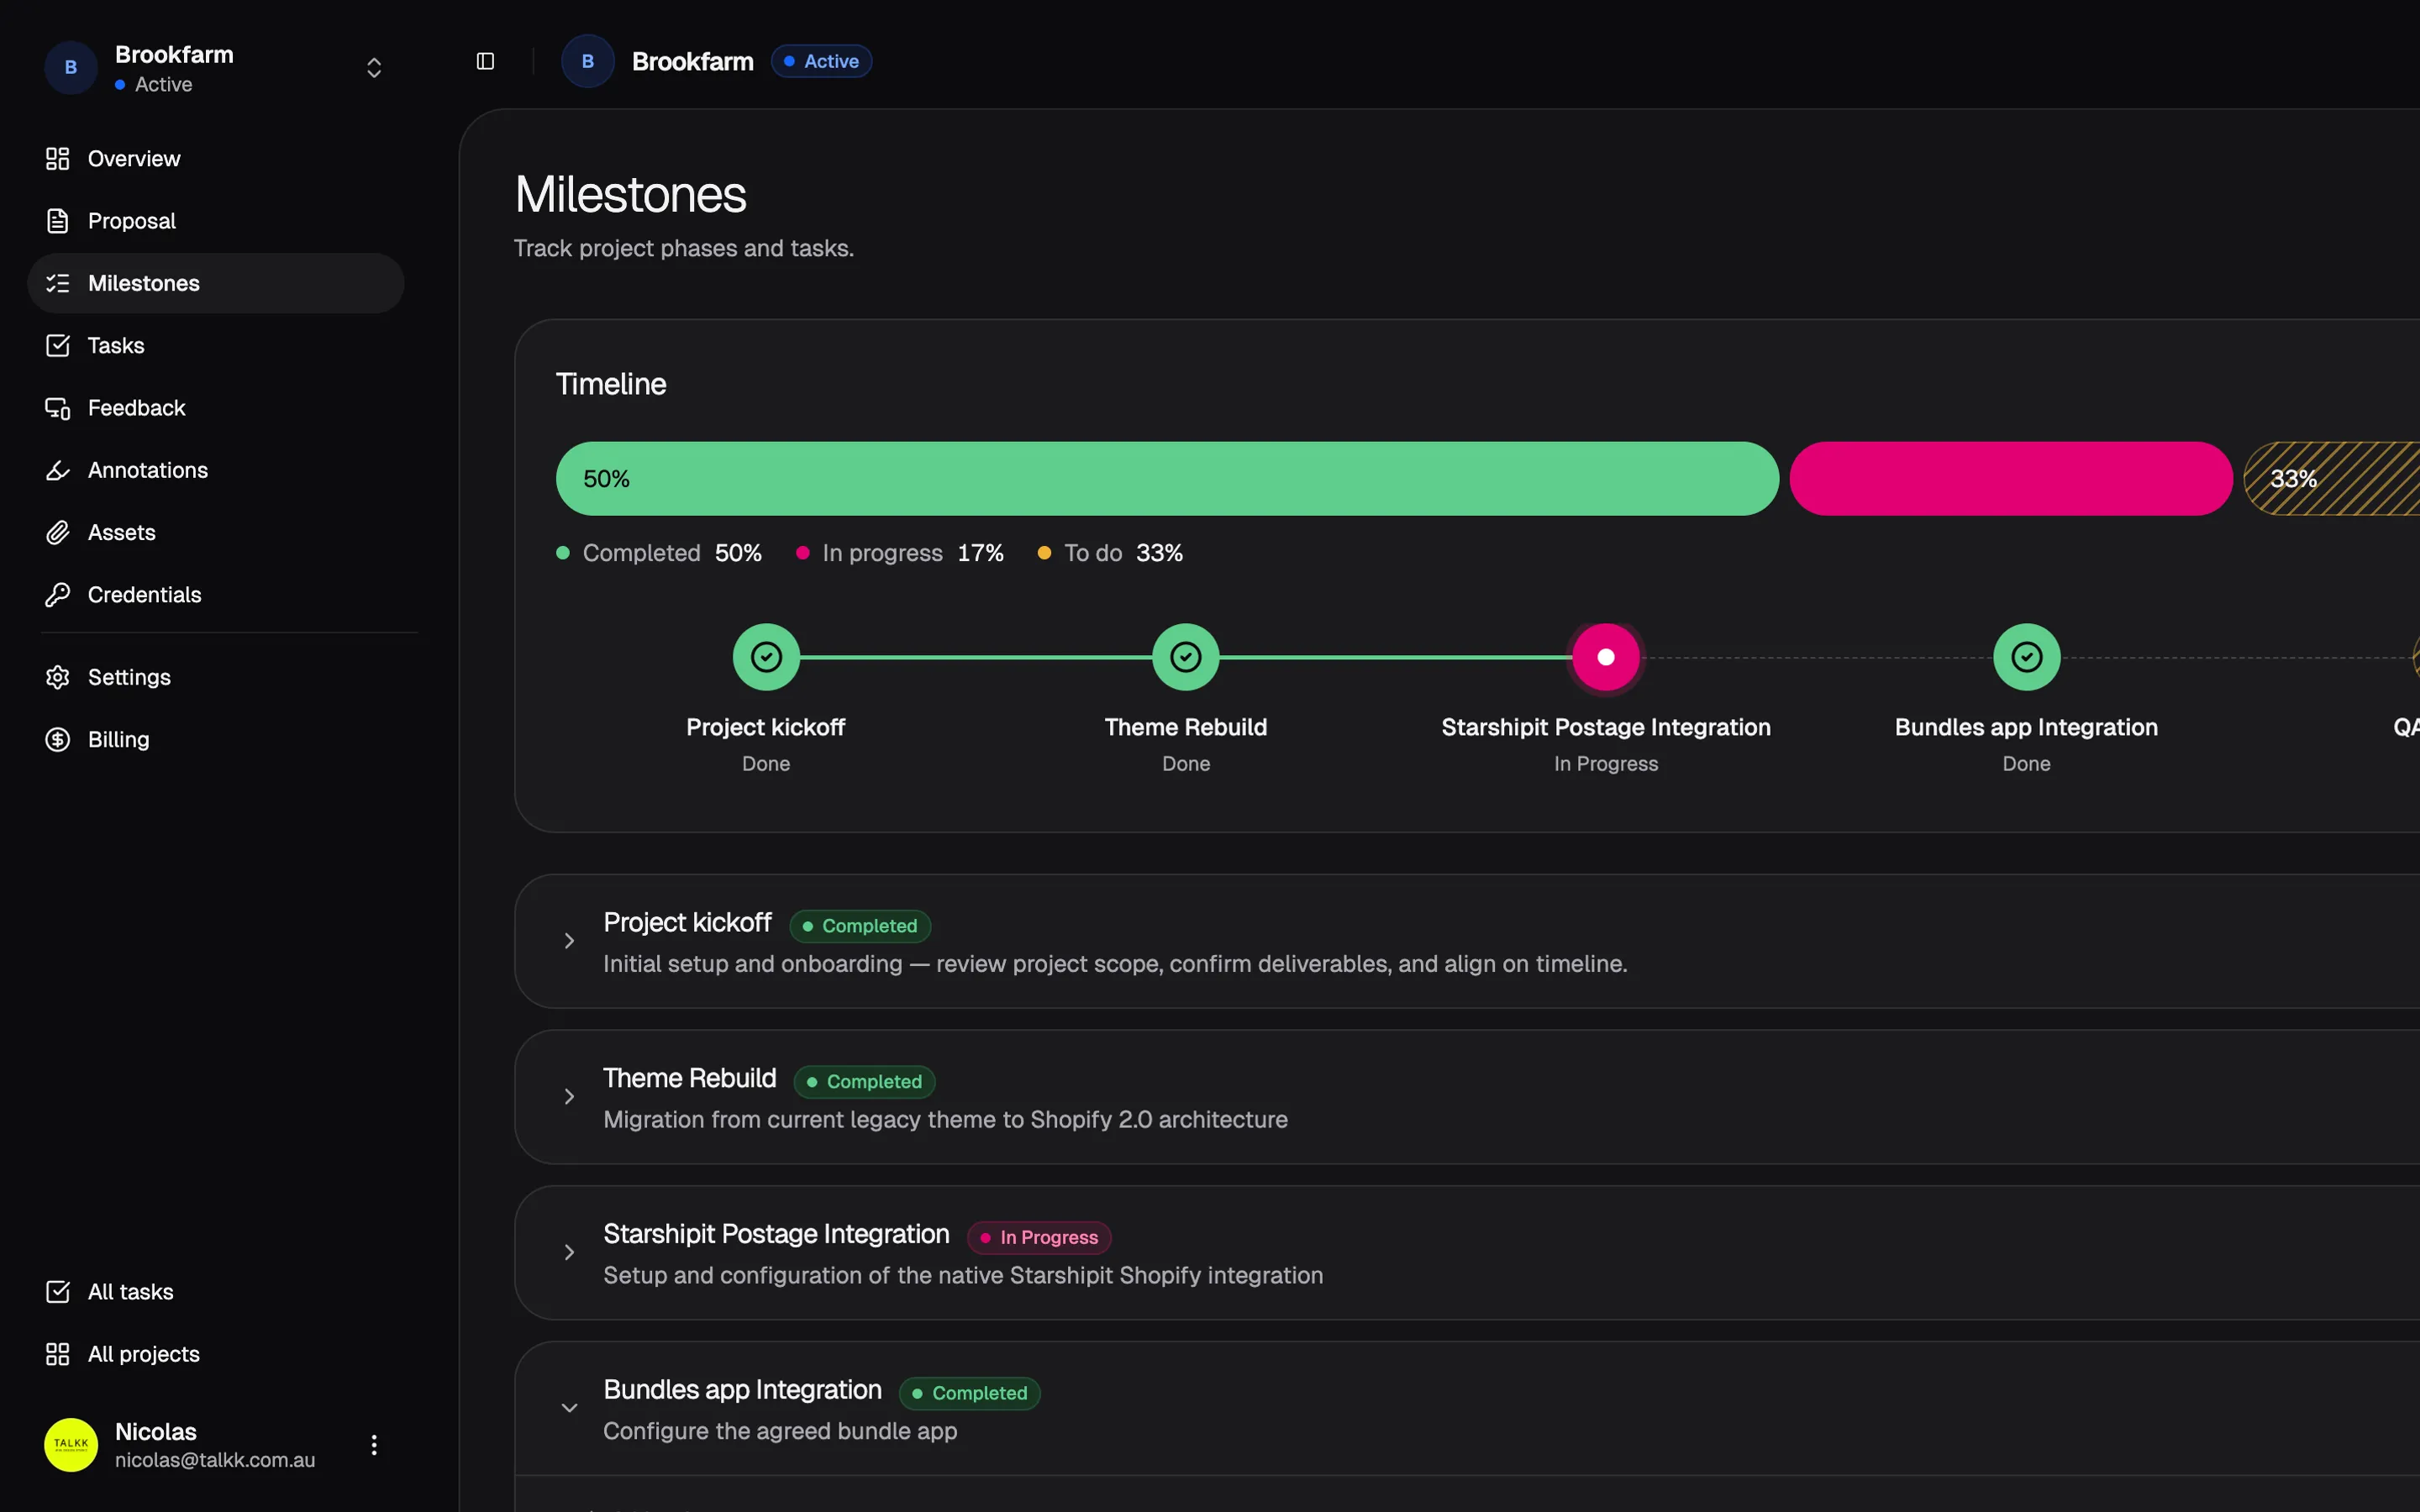Go to Billing
This screenshot has height=1512, width=2420.
click(216, 739)
